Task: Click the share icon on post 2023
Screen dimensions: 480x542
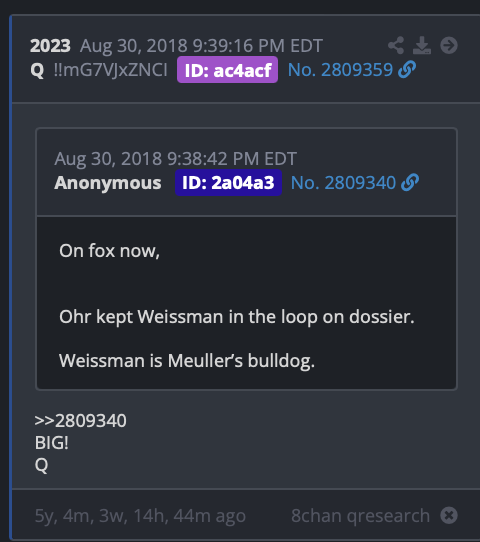Action: [x=396, y=45]
